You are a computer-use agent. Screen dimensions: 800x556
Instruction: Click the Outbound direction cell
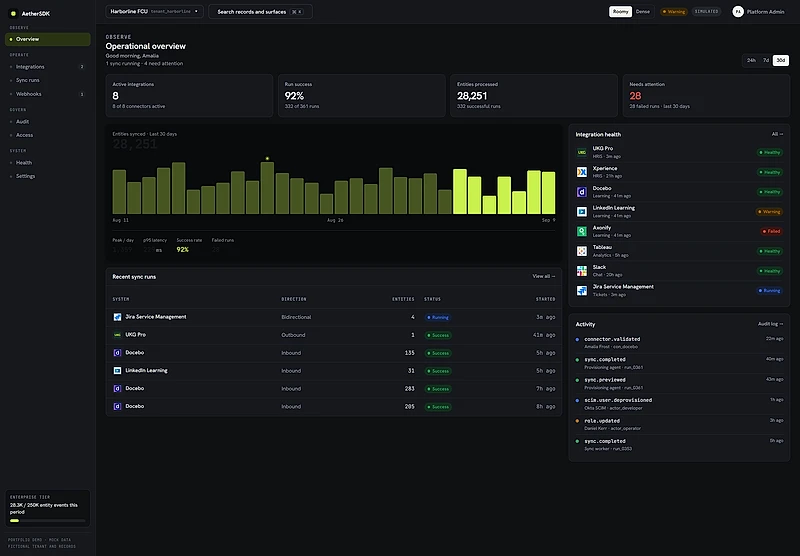(293, 335)
